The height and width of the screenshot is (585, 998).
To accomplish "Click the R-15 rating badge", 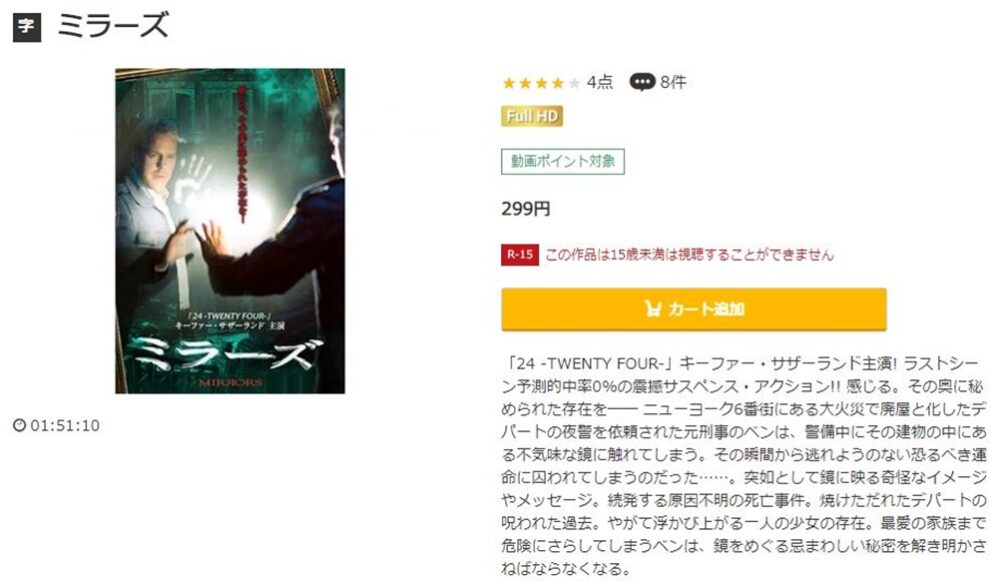I will pyautogui.click(x=519, y=255).
